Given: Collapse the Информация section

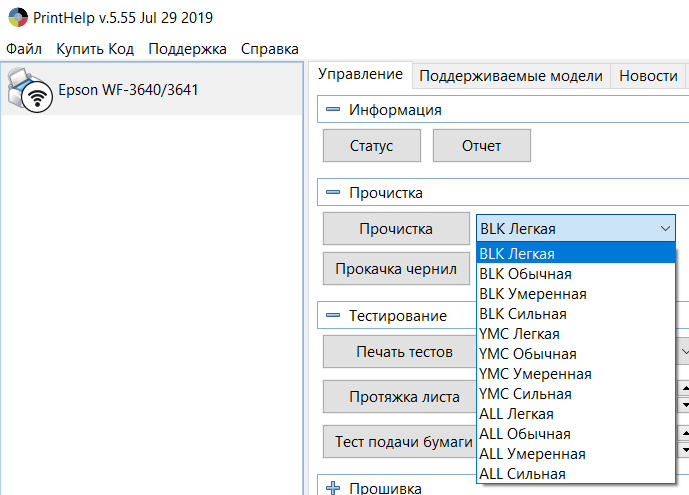Looking at the screenshot, I should 333,110.
